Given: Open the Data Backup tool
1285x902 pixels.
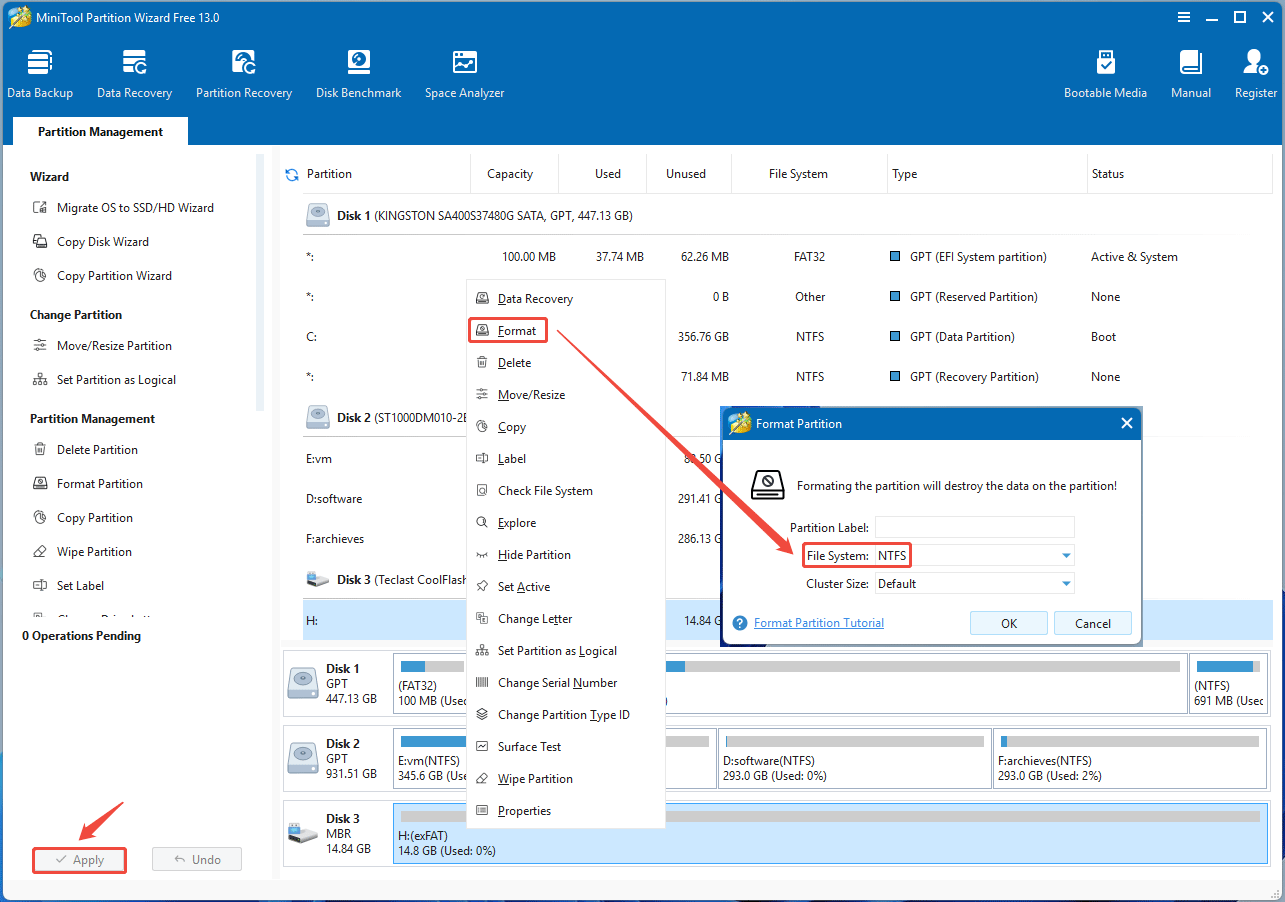Looking at the screenshot, I should point(40,70).
